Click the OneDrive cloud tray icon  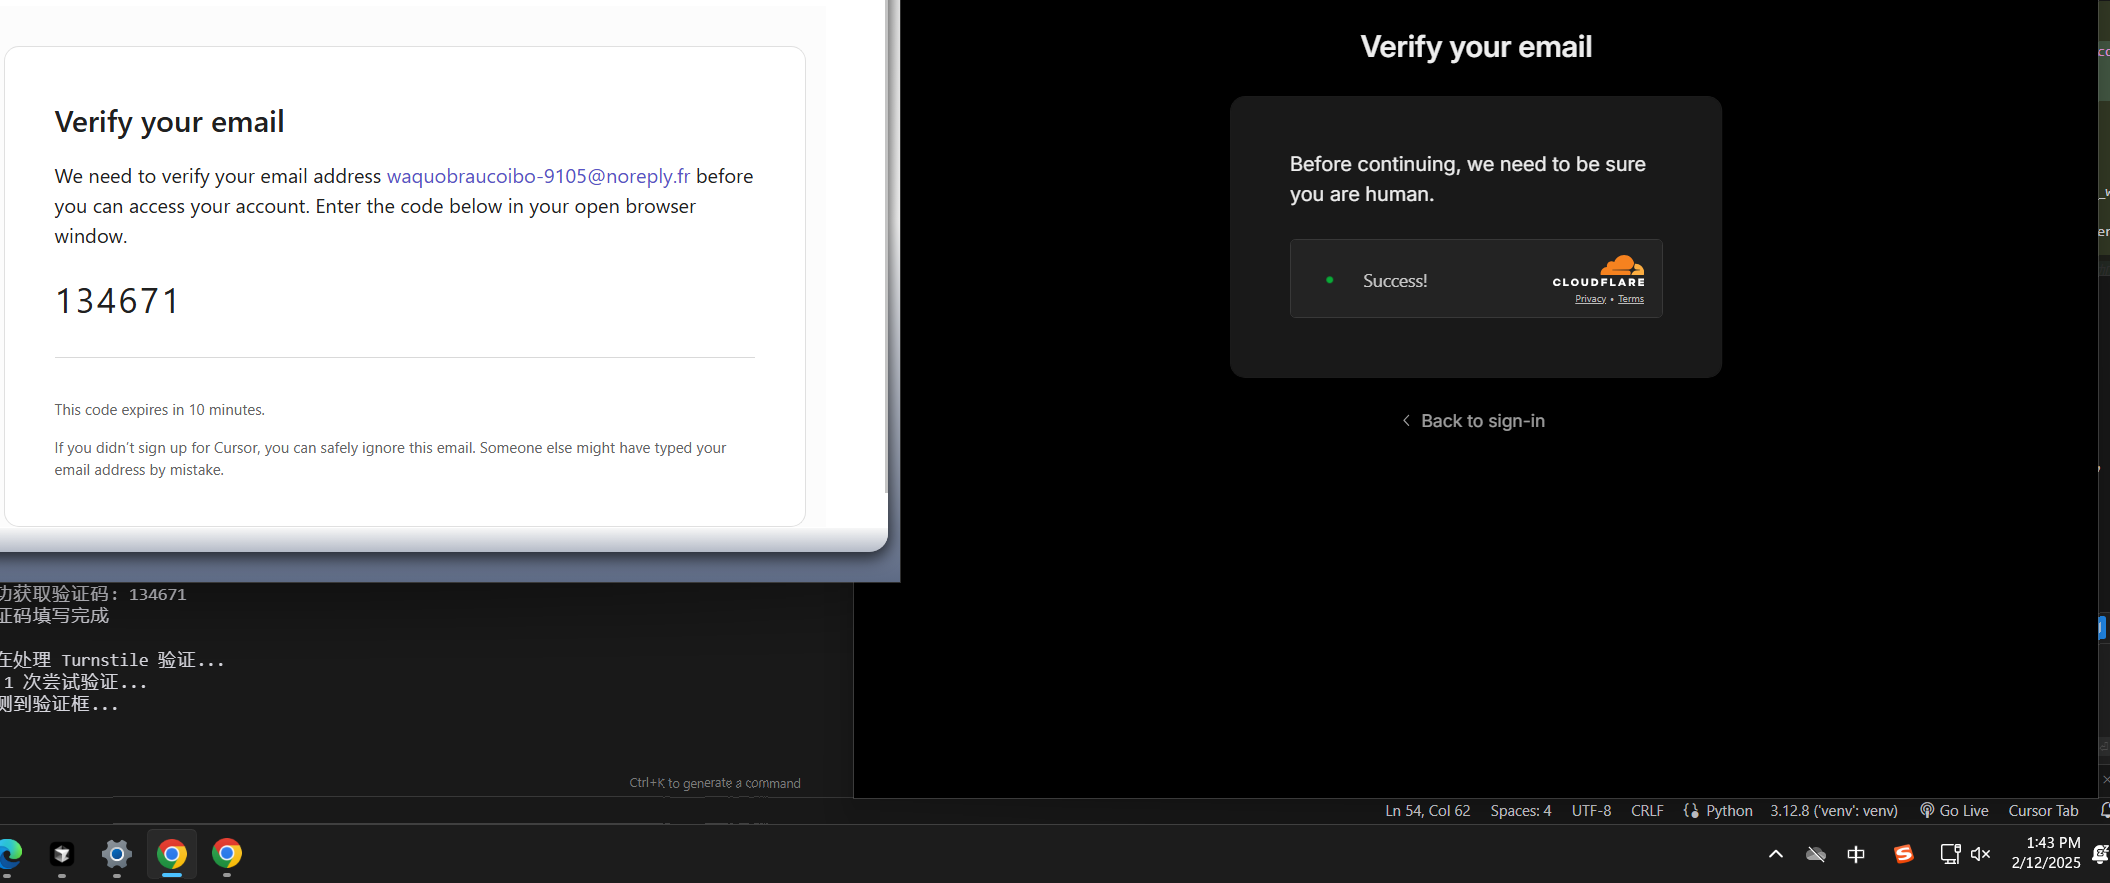pos(1816,854)
